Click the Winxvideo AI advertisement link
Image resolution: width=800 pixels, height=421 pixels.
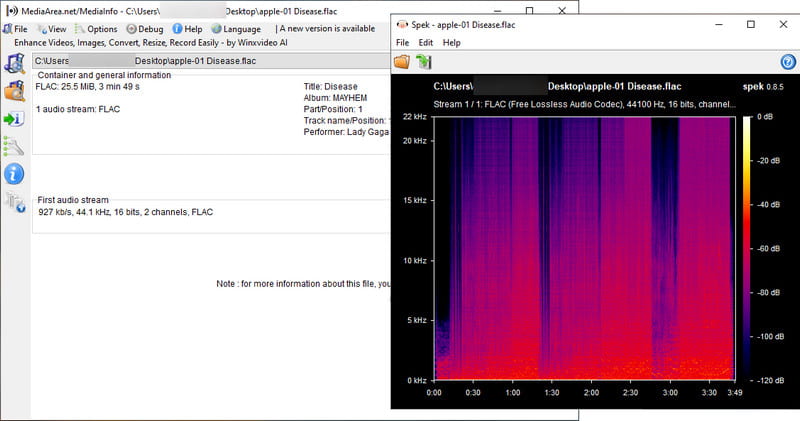click(151, 42)
